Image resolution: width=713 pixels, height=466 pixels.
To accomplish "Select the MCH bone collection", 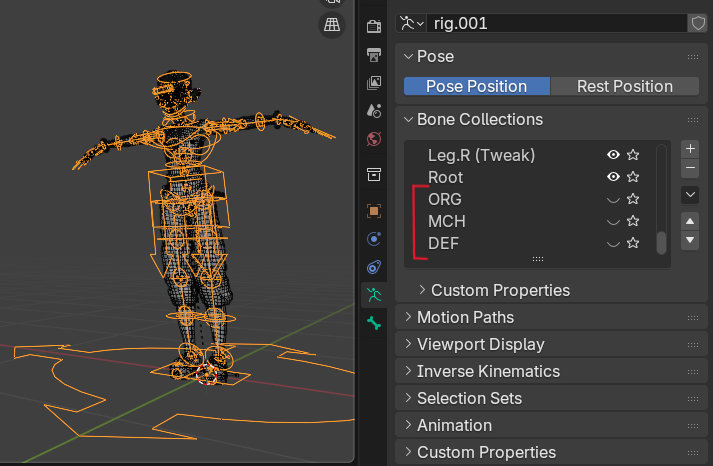I will 447,221.
